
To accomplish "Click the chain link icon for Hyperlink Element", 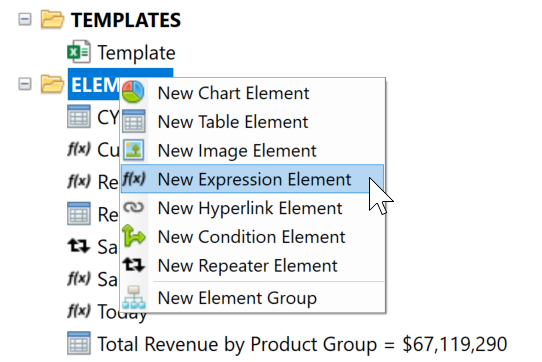I will (x=133, y=207).
